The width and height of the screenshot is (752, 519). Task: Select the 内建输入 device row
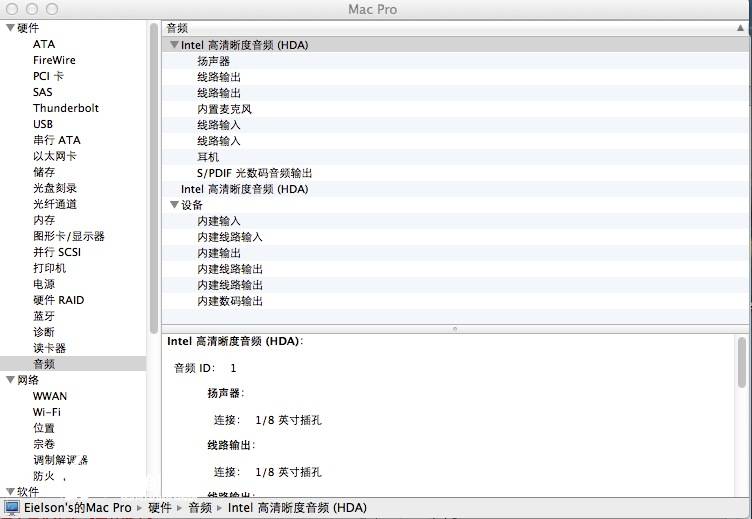(x=455, y=221)
